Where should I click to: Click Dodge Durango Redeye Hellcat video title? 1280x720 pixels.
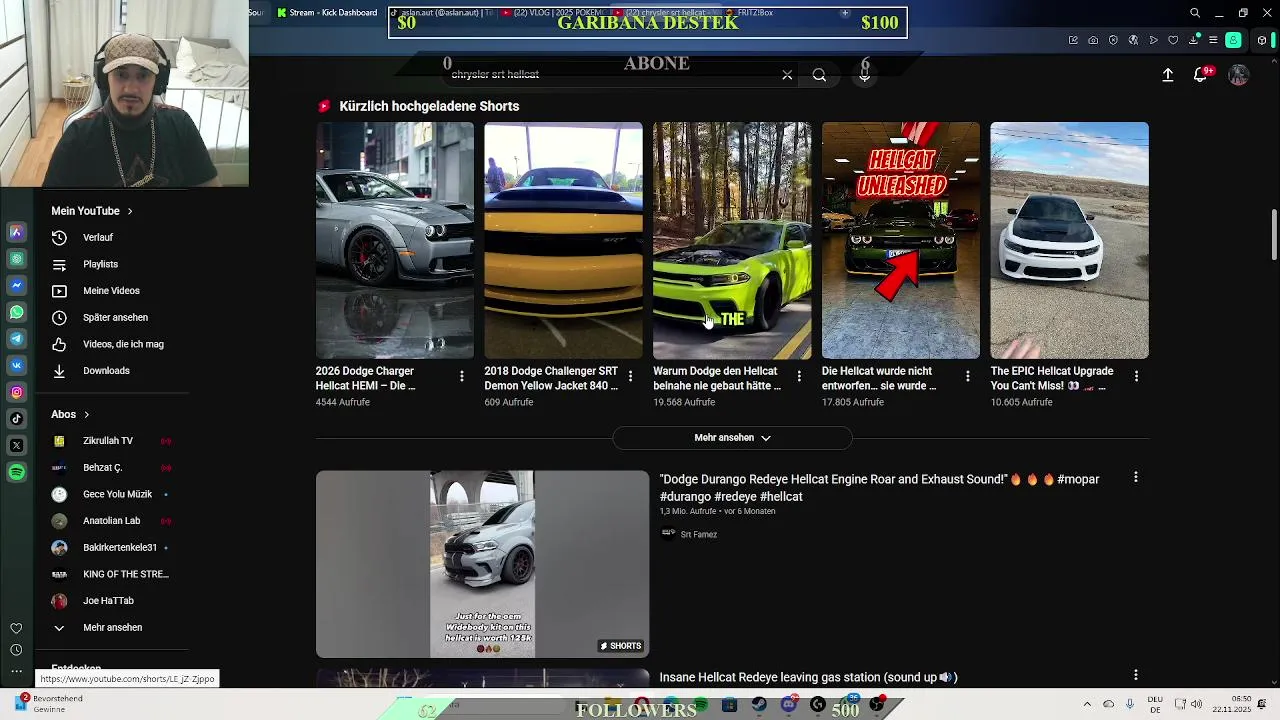pyautogui.click(x=879, y=488)
